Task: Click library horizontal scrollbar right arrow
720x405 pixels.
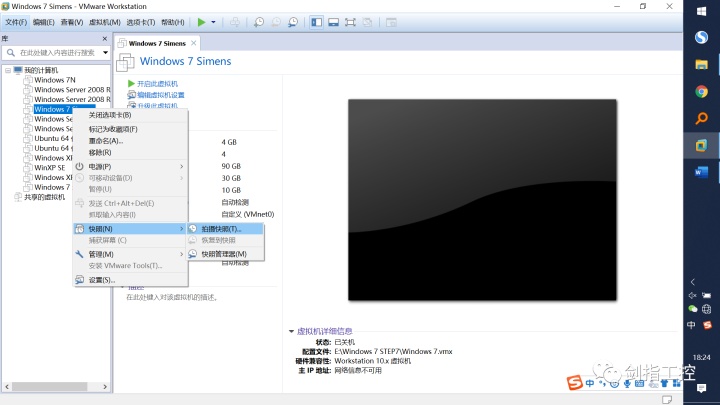Action: (105, 387)
